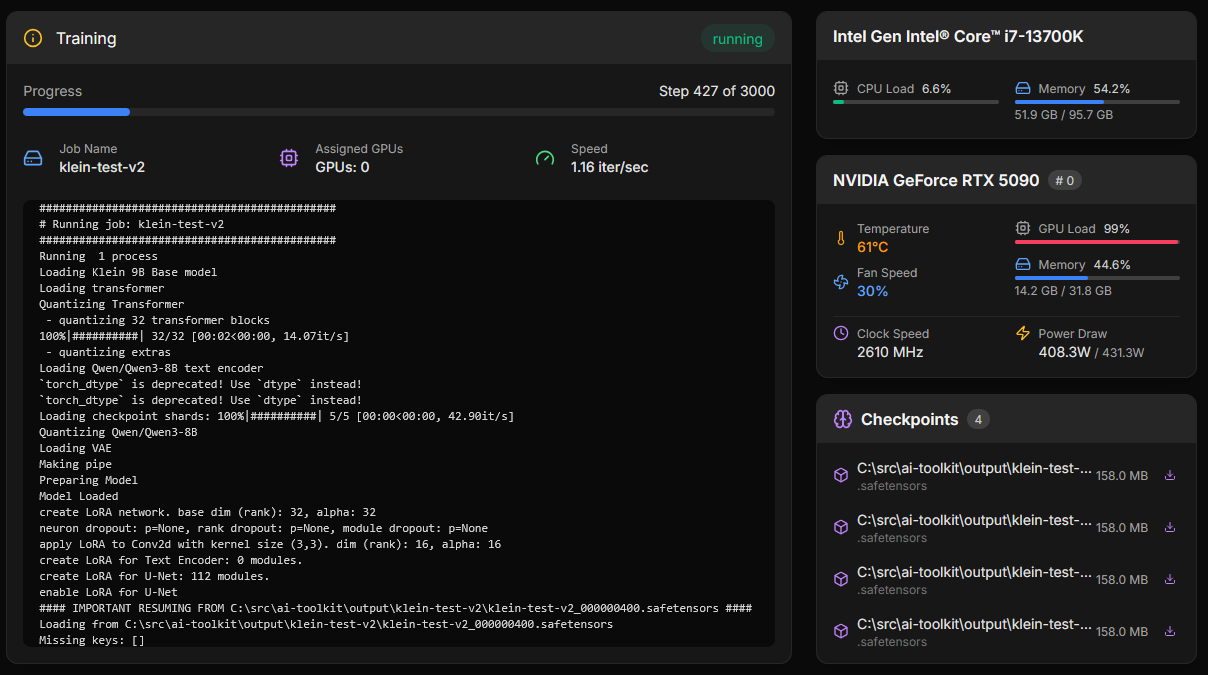Click the Assigned GPUs chip icon

click(x=289, y=158)
